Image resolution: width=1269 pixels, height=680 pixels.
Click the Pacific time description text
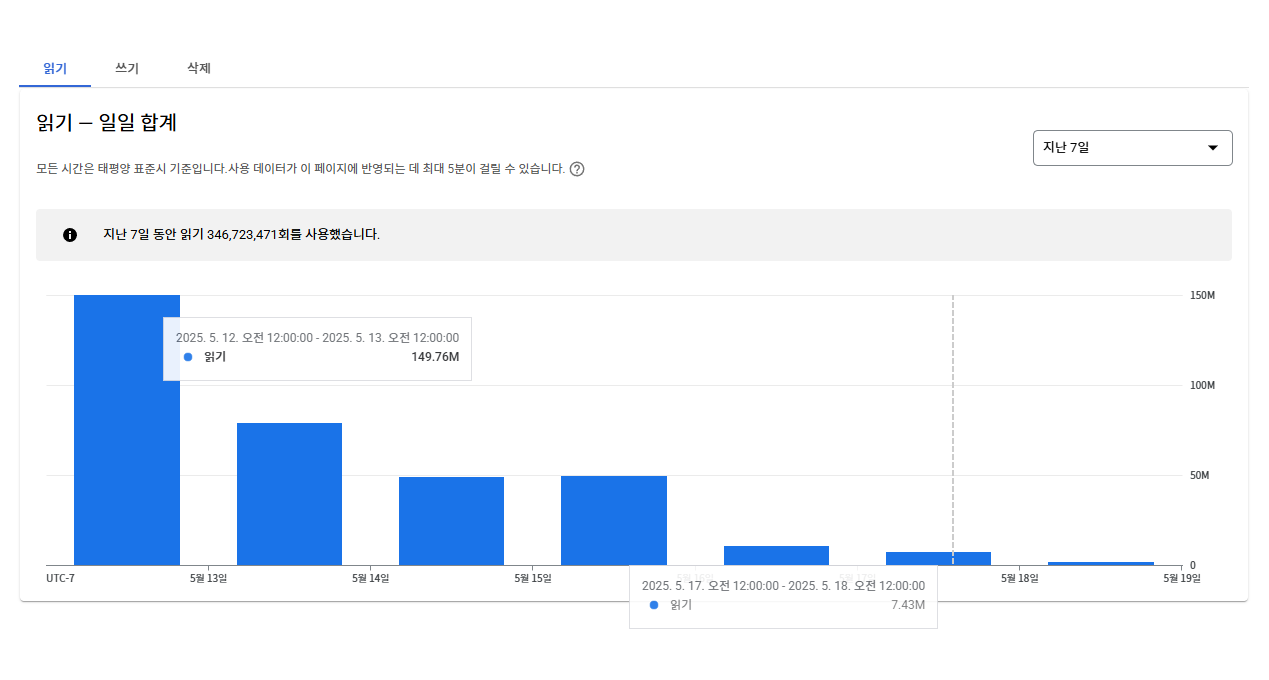coord(300,169)
